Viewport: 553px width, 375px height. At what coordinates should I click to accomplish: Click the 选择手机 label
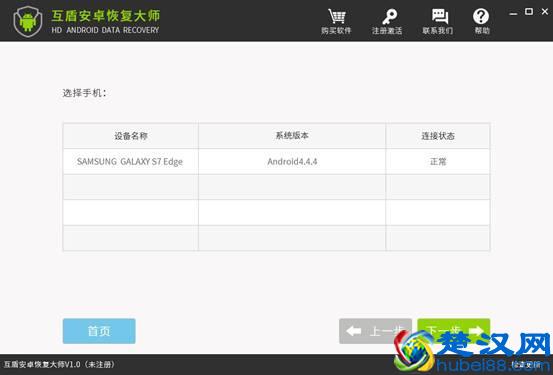pos(85,93)
